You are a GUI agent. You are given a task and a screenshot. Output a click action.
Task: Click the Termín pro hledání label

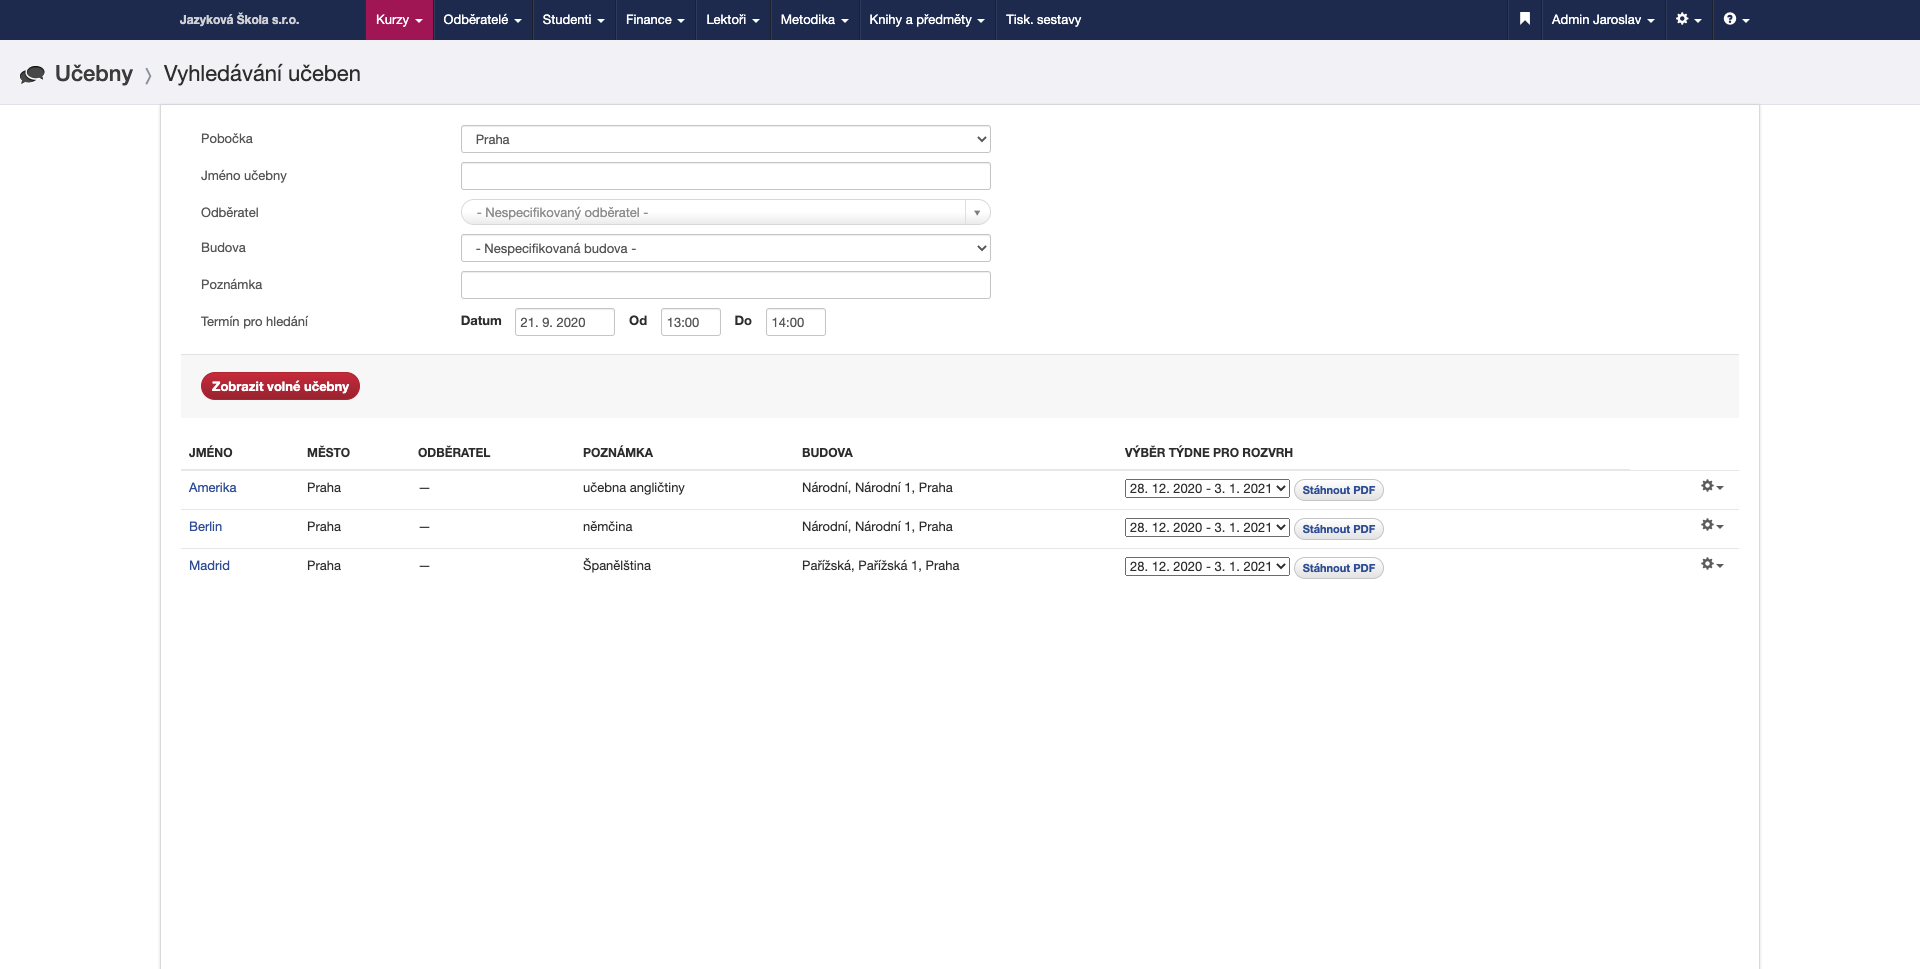point(254,322)
